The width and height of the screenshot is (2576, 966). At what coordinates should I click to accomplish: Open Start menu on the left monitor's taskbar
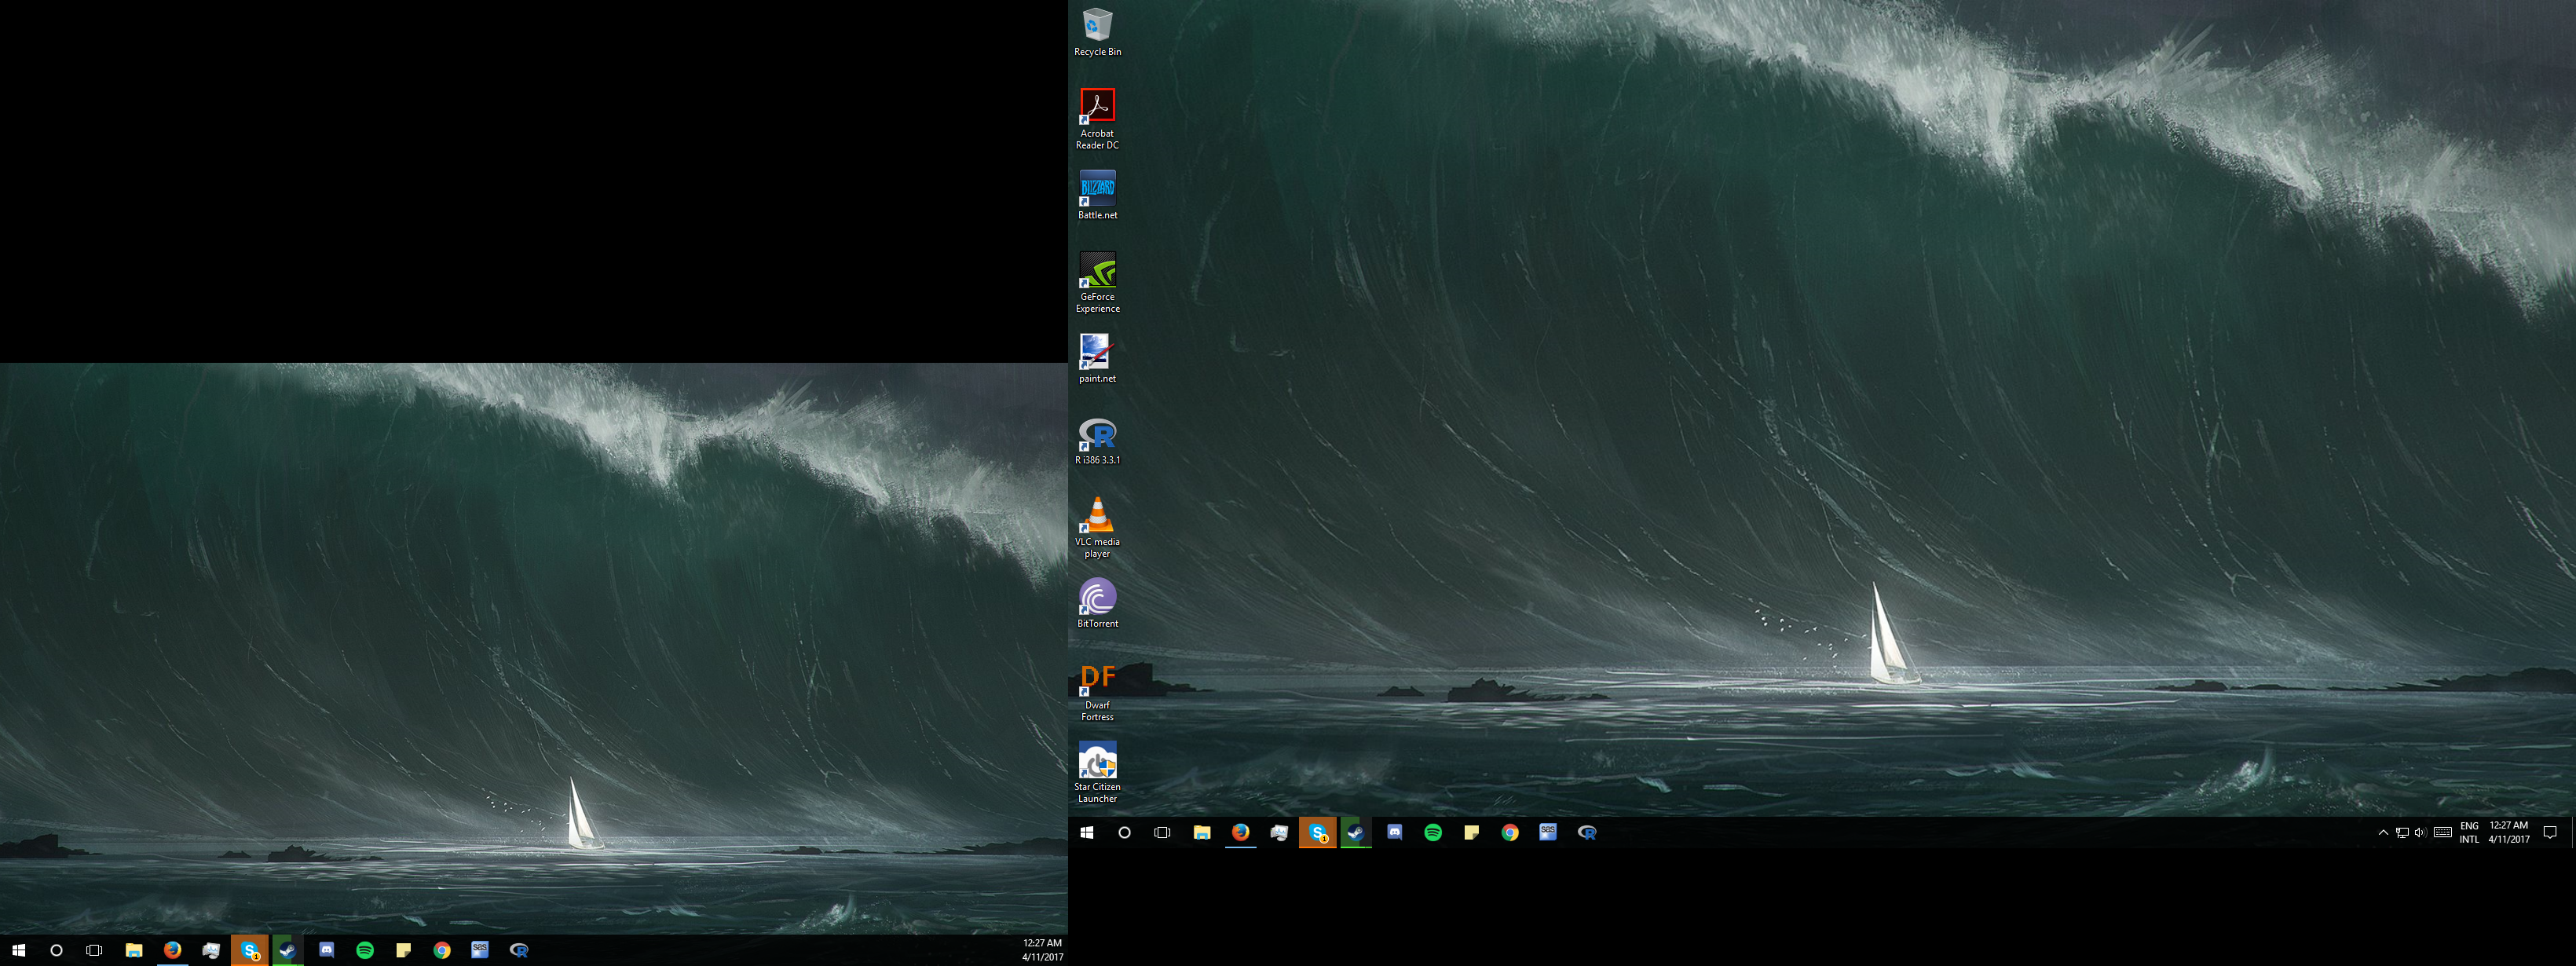18,950
